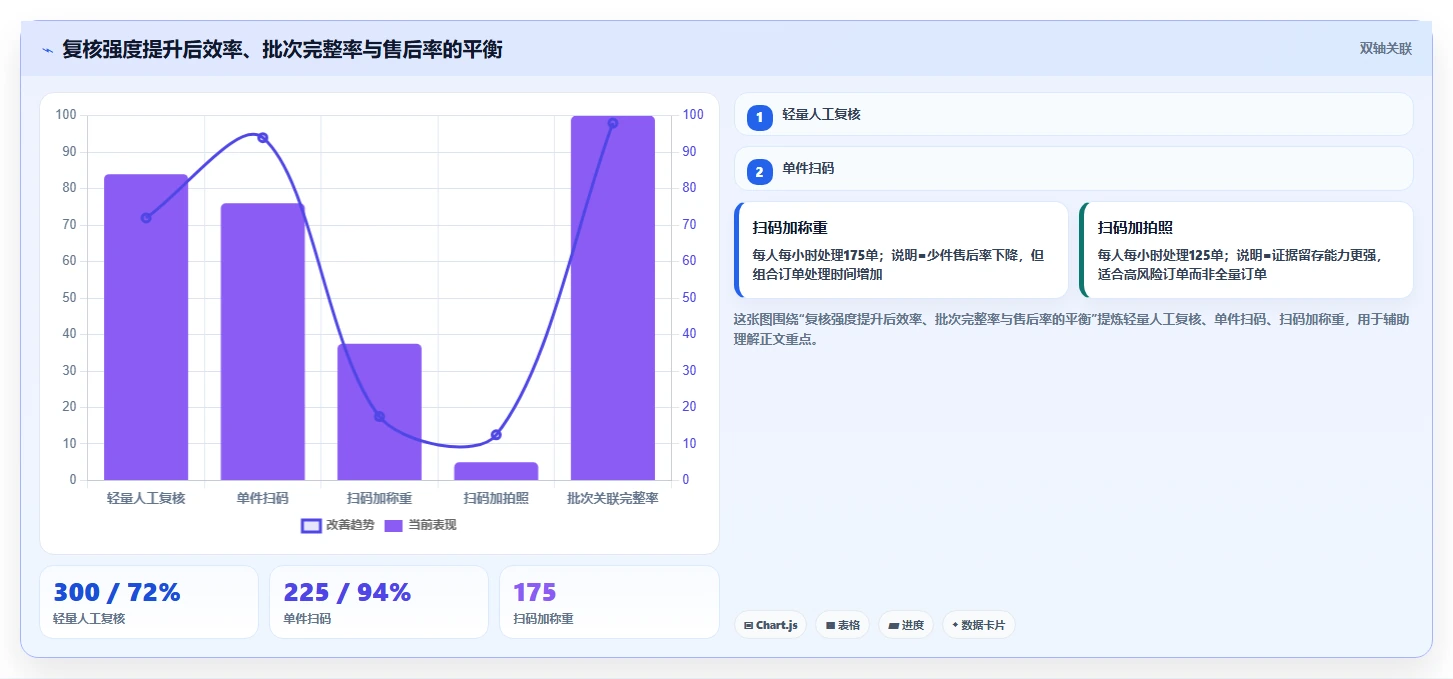Viewport: 1453px width, 679px height.
Task: Click the description paragraph 这张图围绕
Action: click(1072, 329)
